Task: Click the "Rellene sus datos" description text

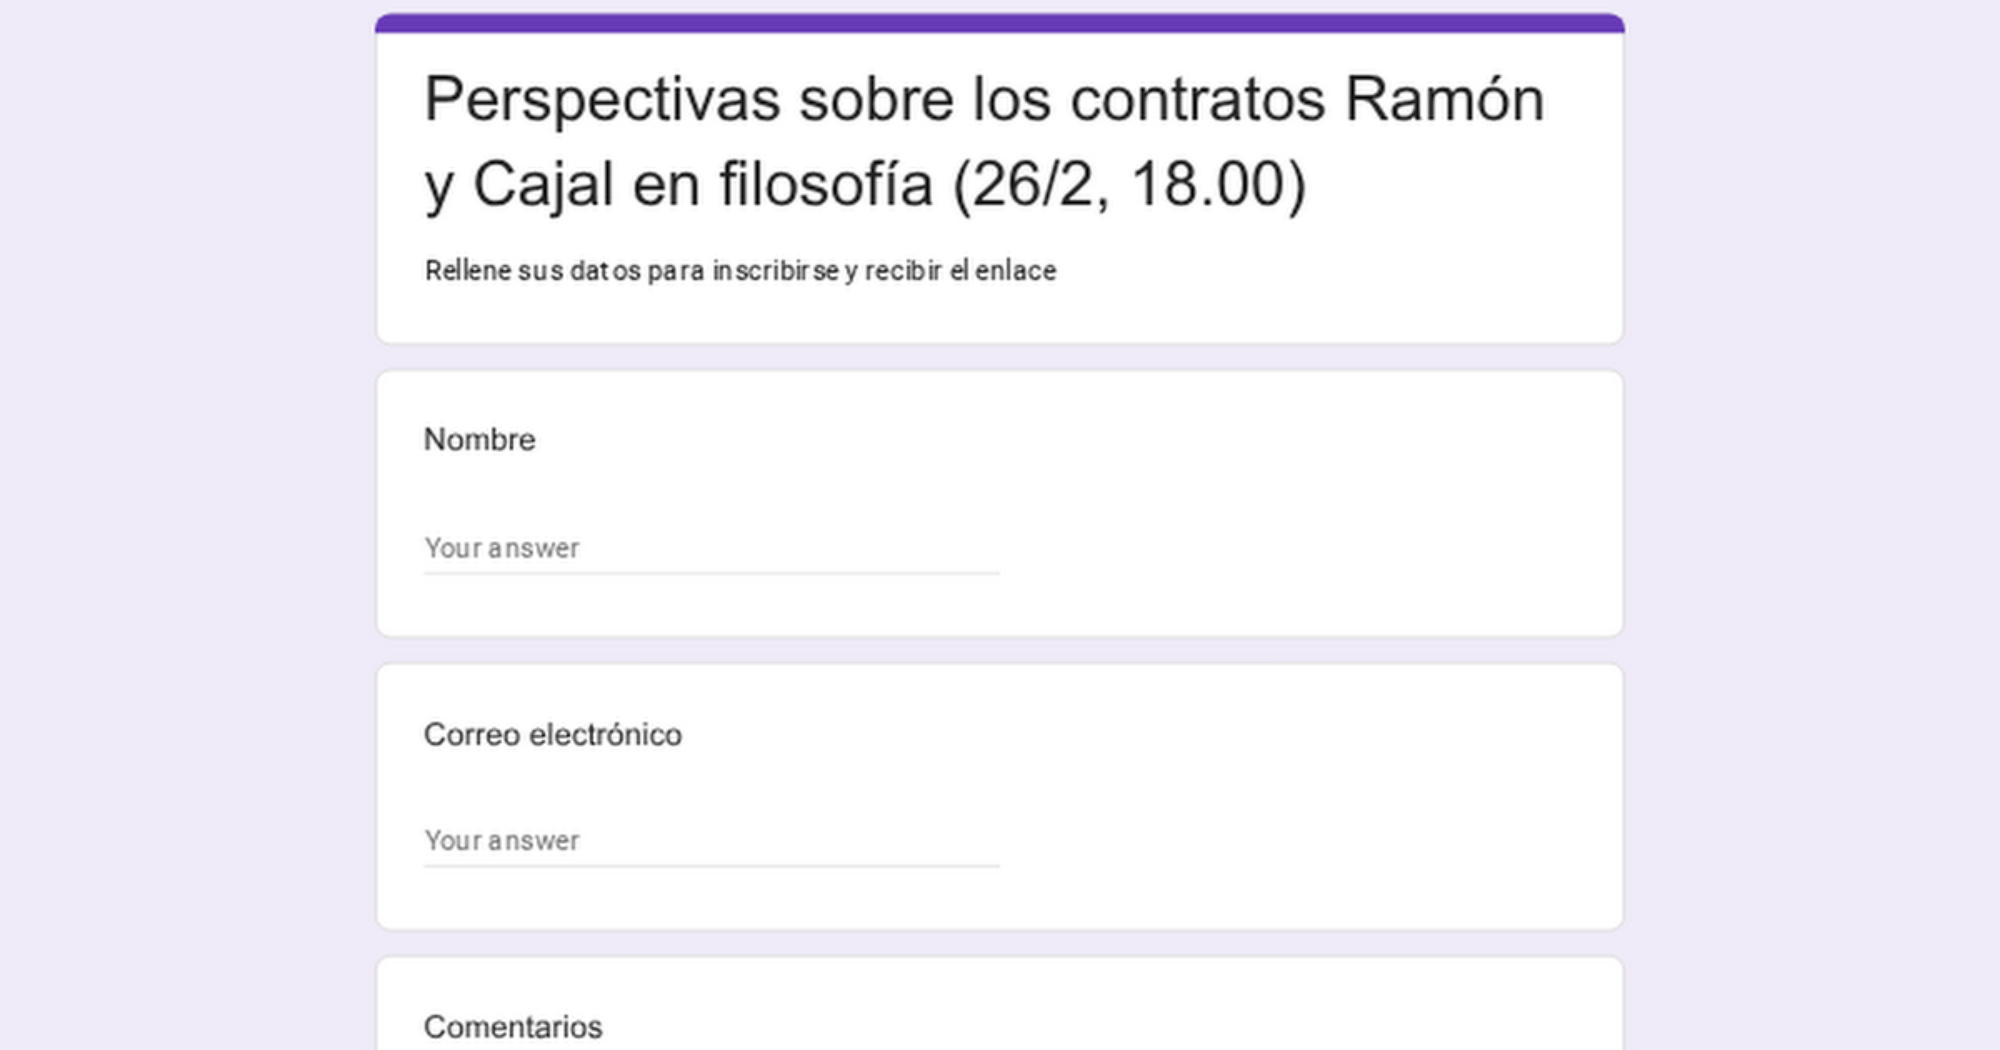Action: pyautogui.click(x=740, y=271)
